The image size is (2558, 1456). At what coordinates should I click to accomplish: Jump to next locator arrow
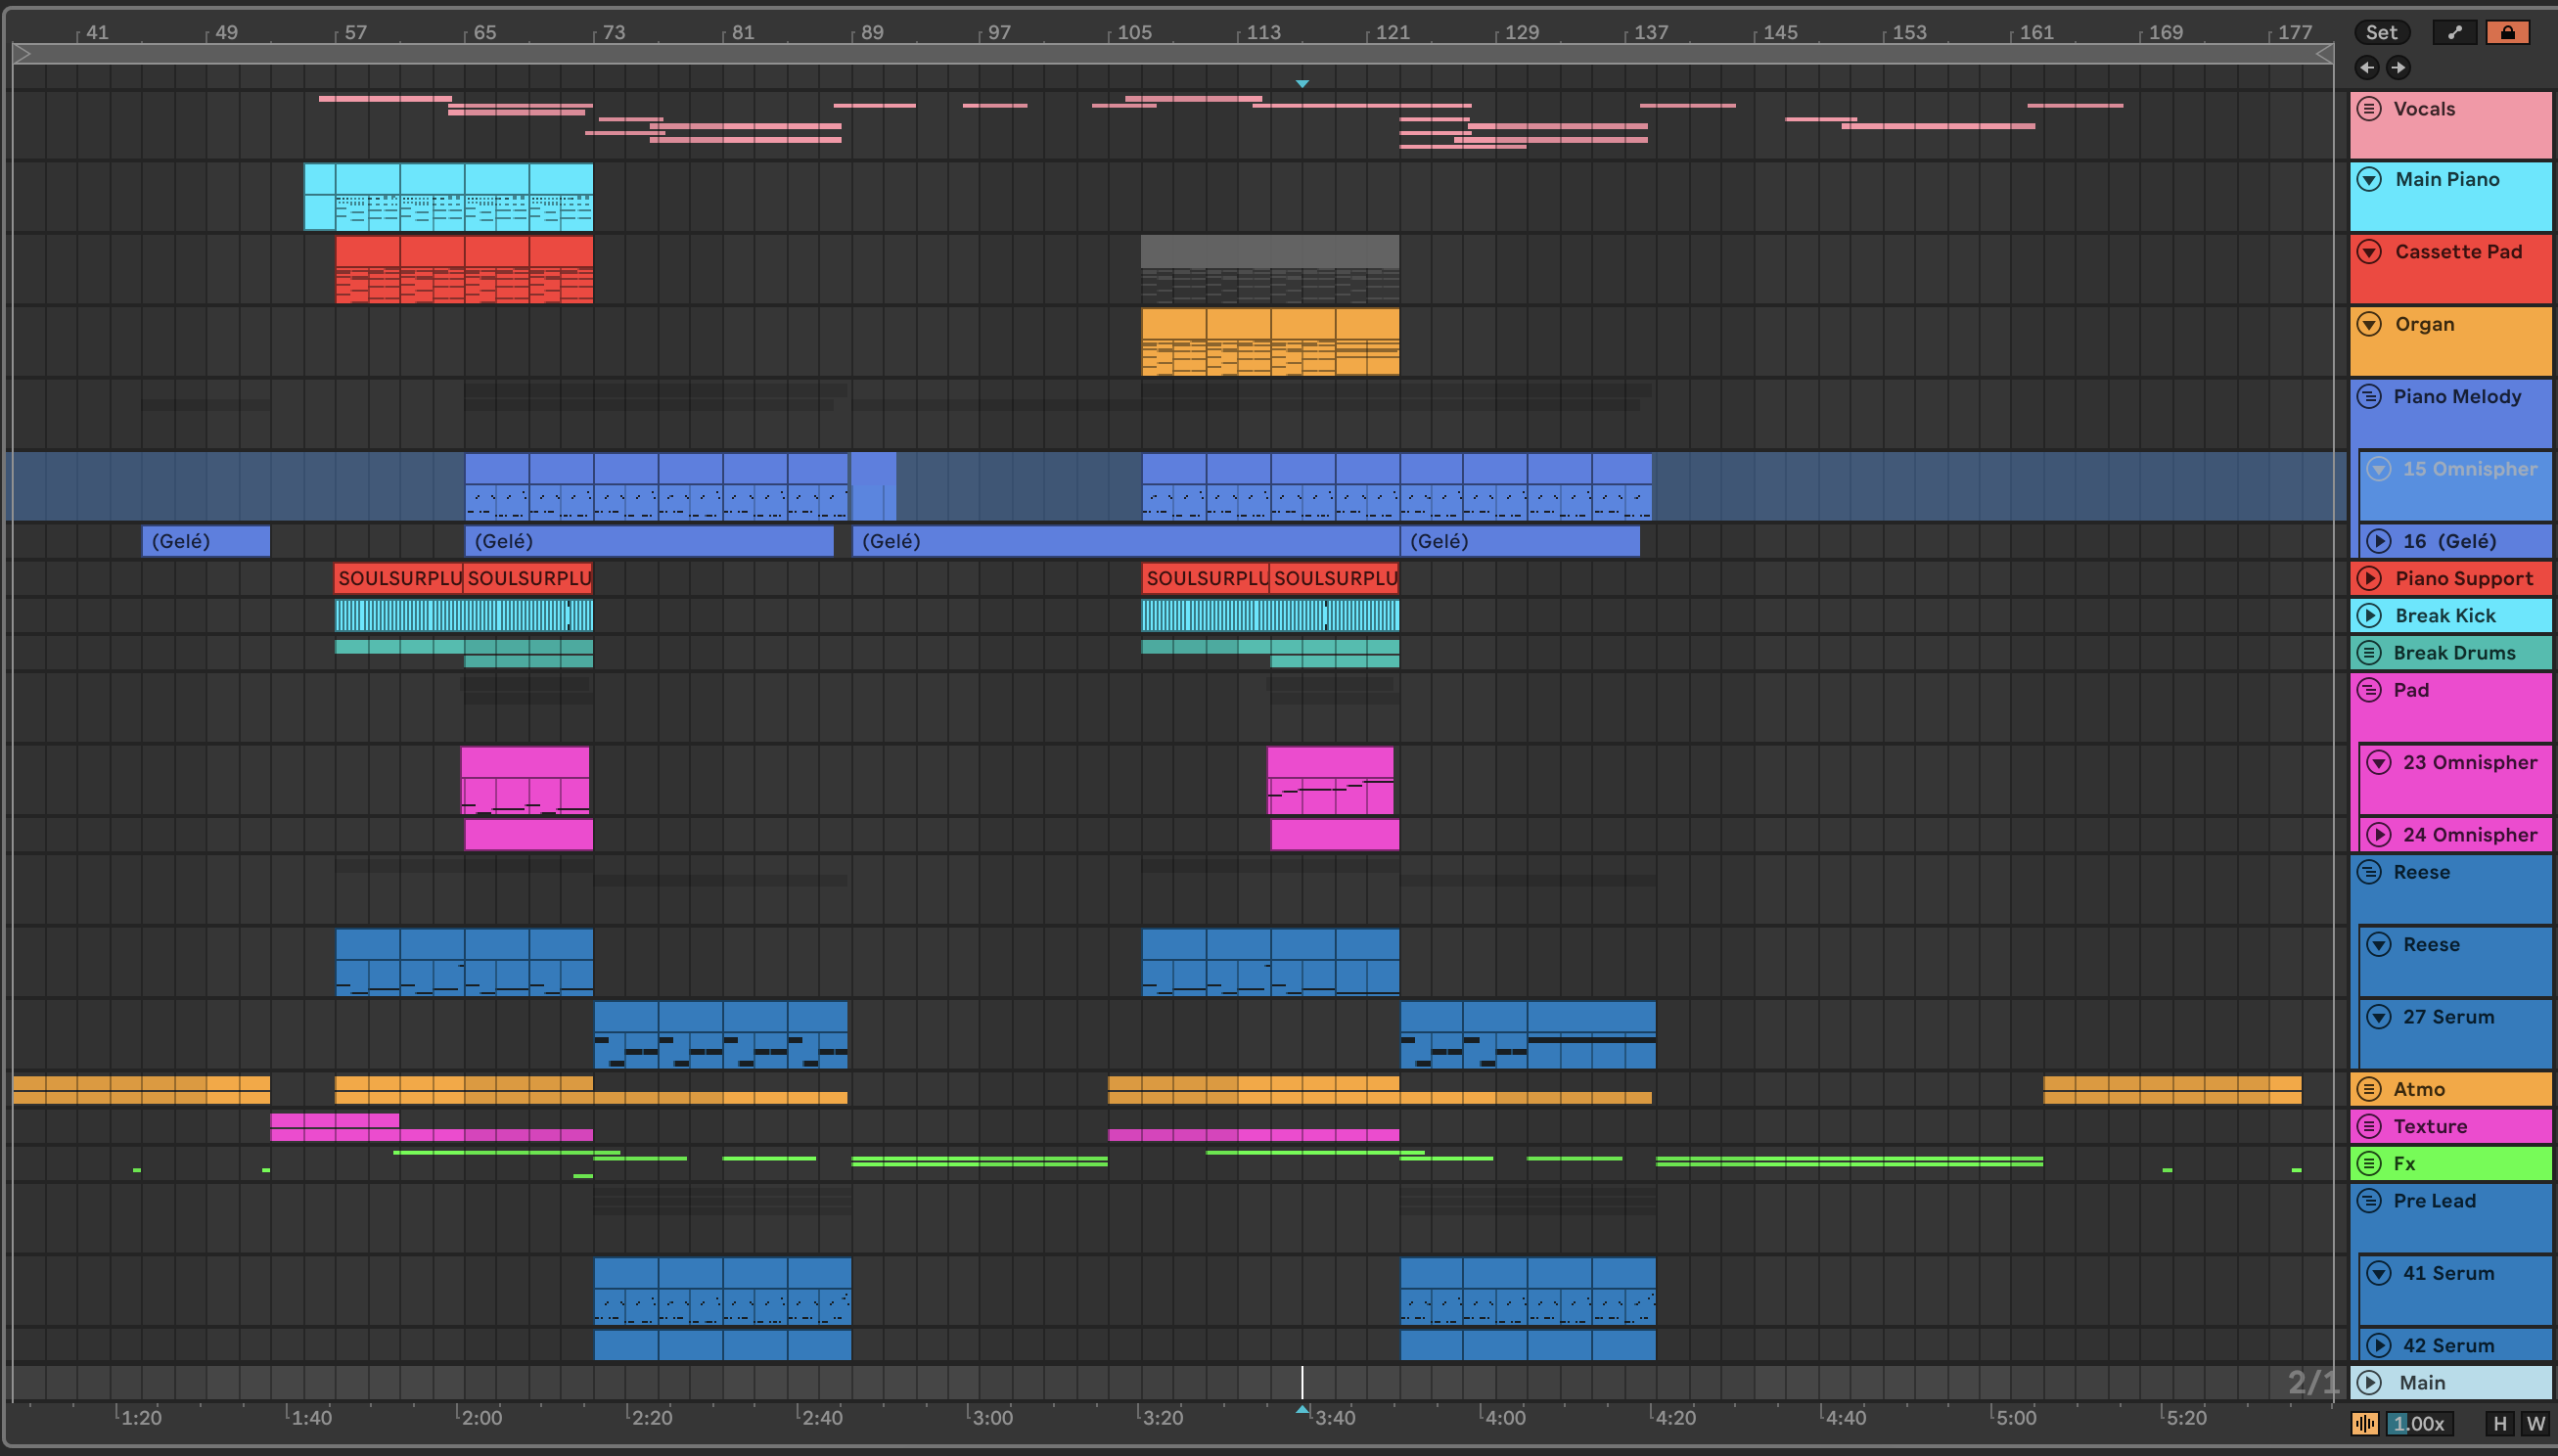[2398, 67]
